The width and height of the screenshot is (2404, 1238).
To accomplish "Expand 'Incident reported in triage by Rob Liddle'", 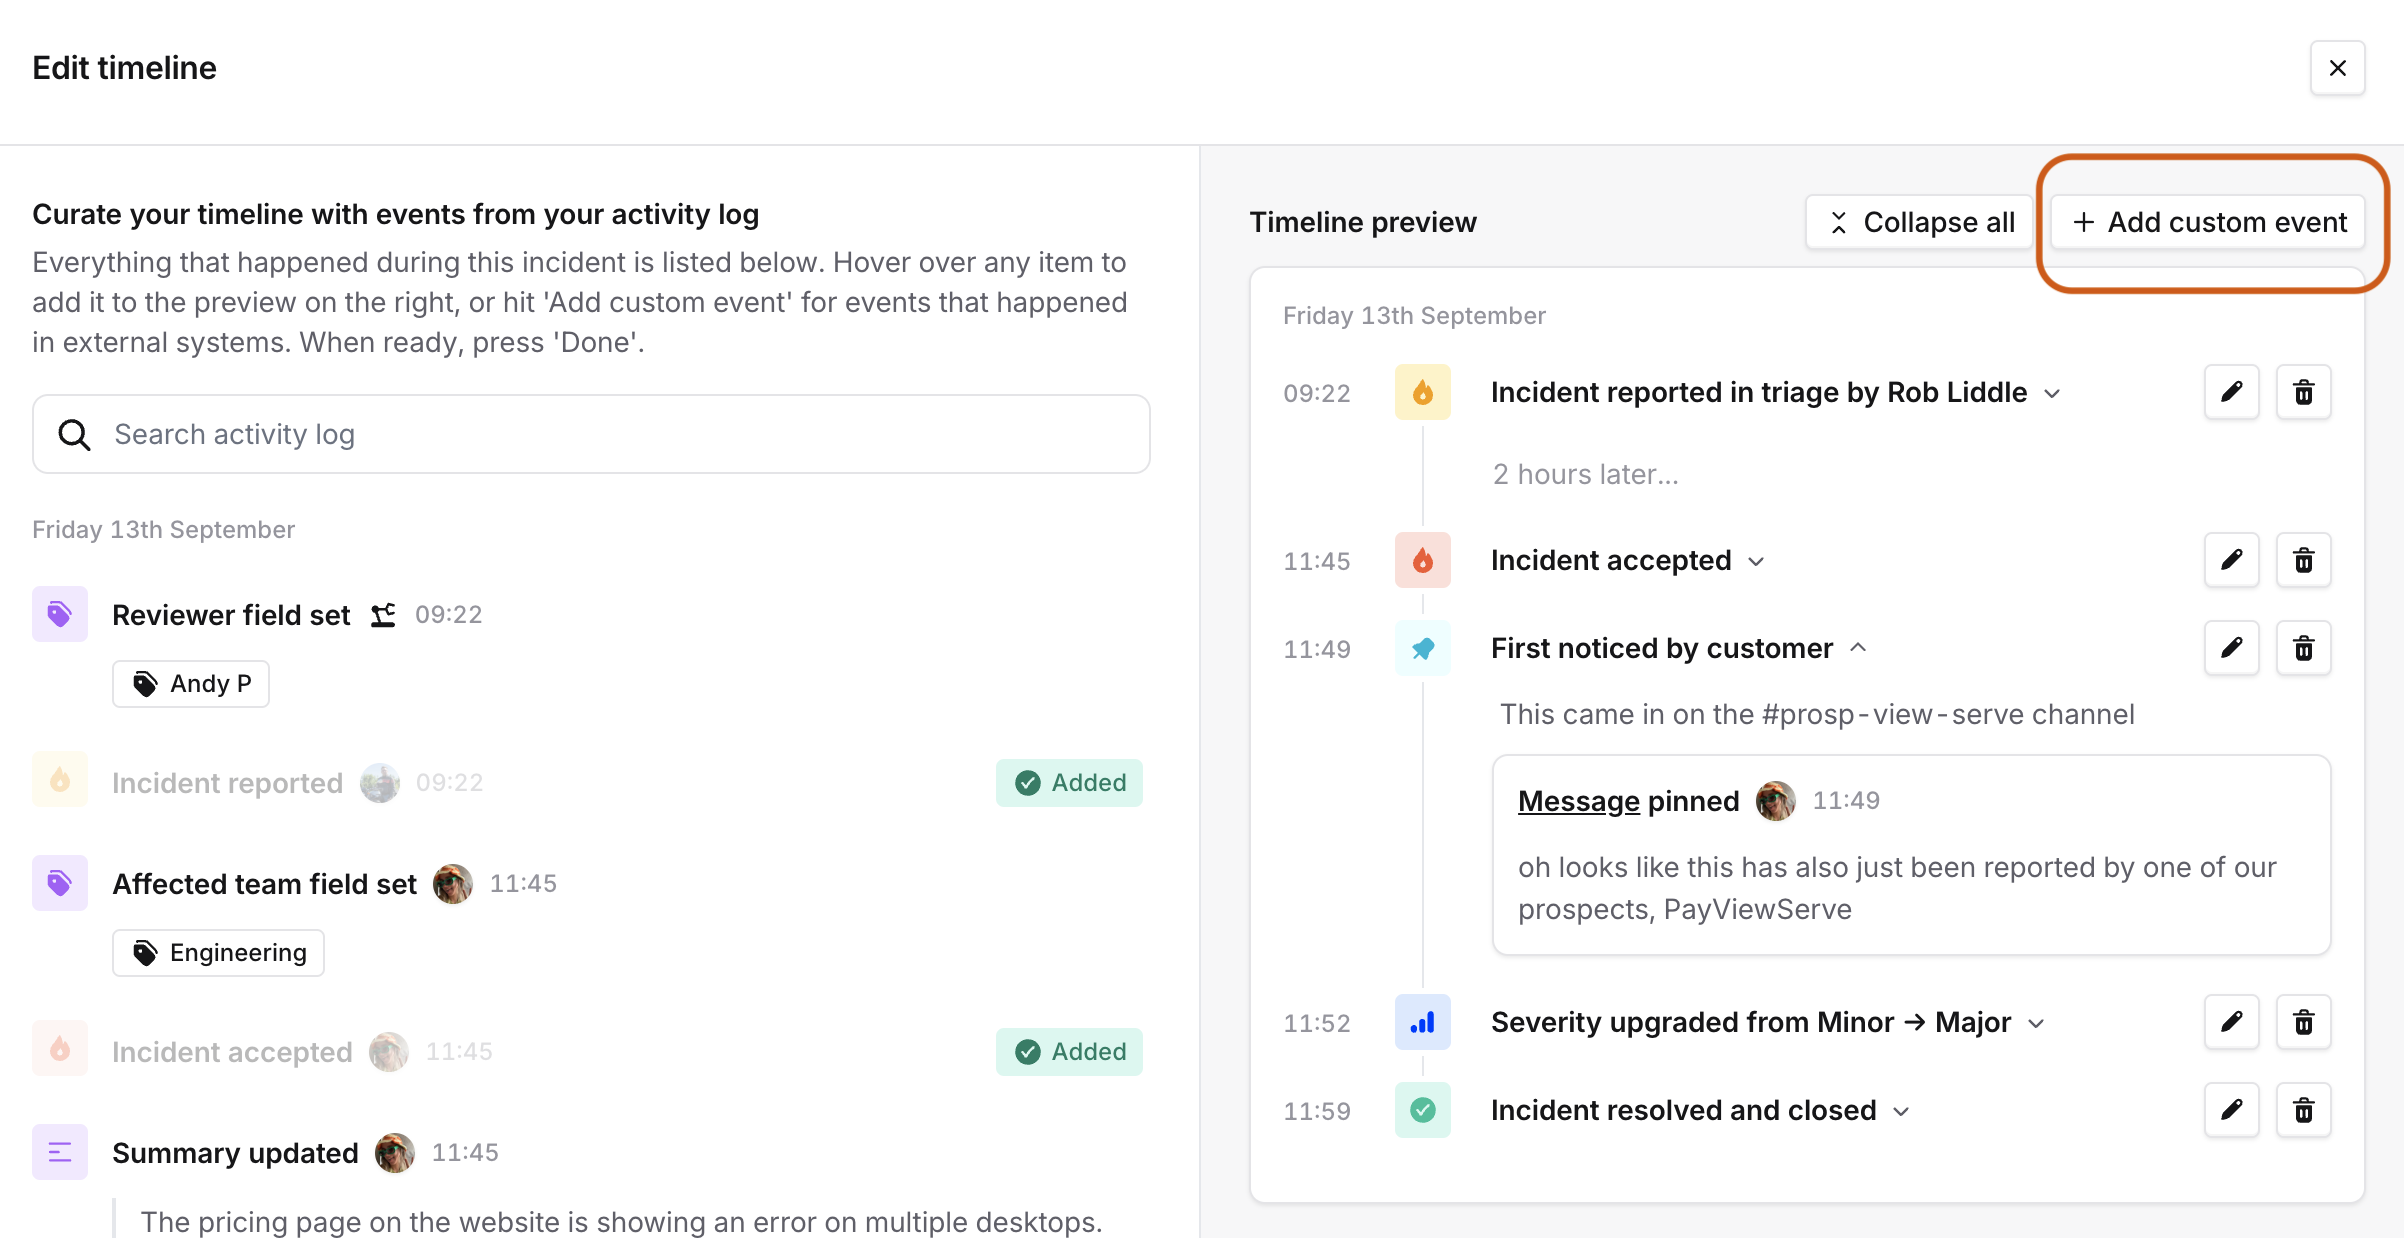I will coord(2052,393).
